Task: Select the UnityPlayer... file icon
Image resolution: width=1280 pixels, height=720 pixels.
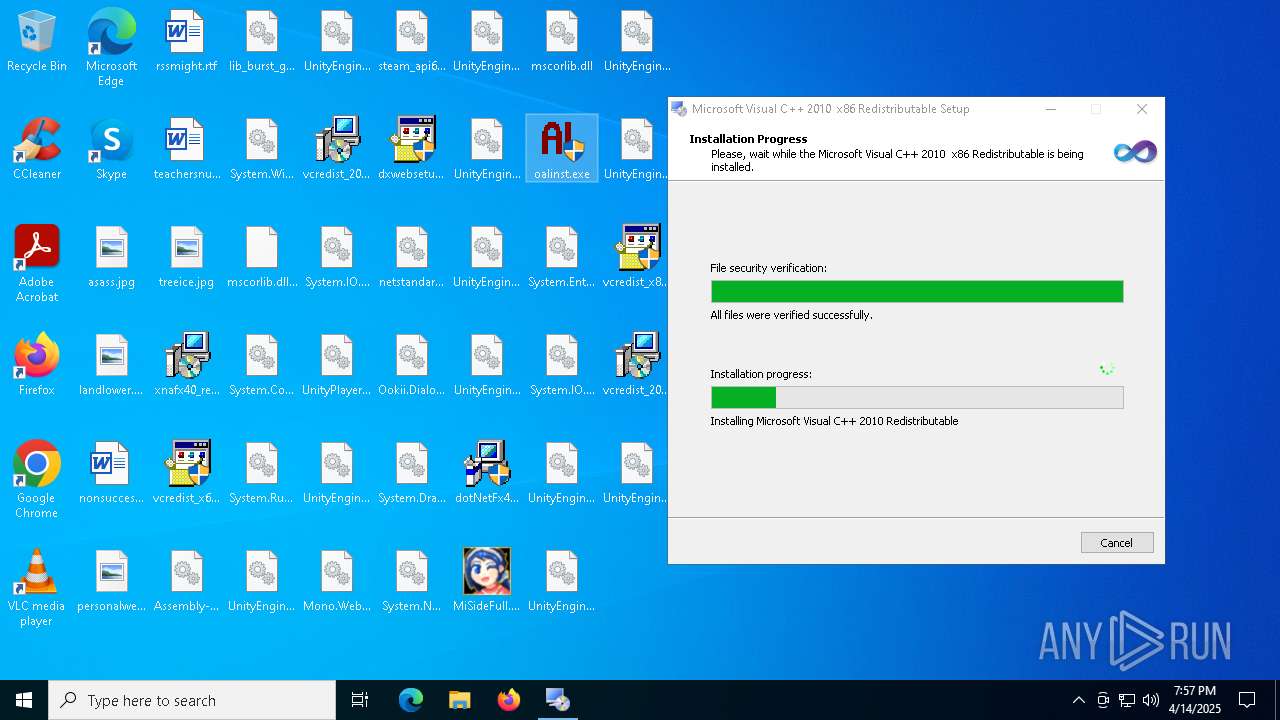Action: point(337,366)
